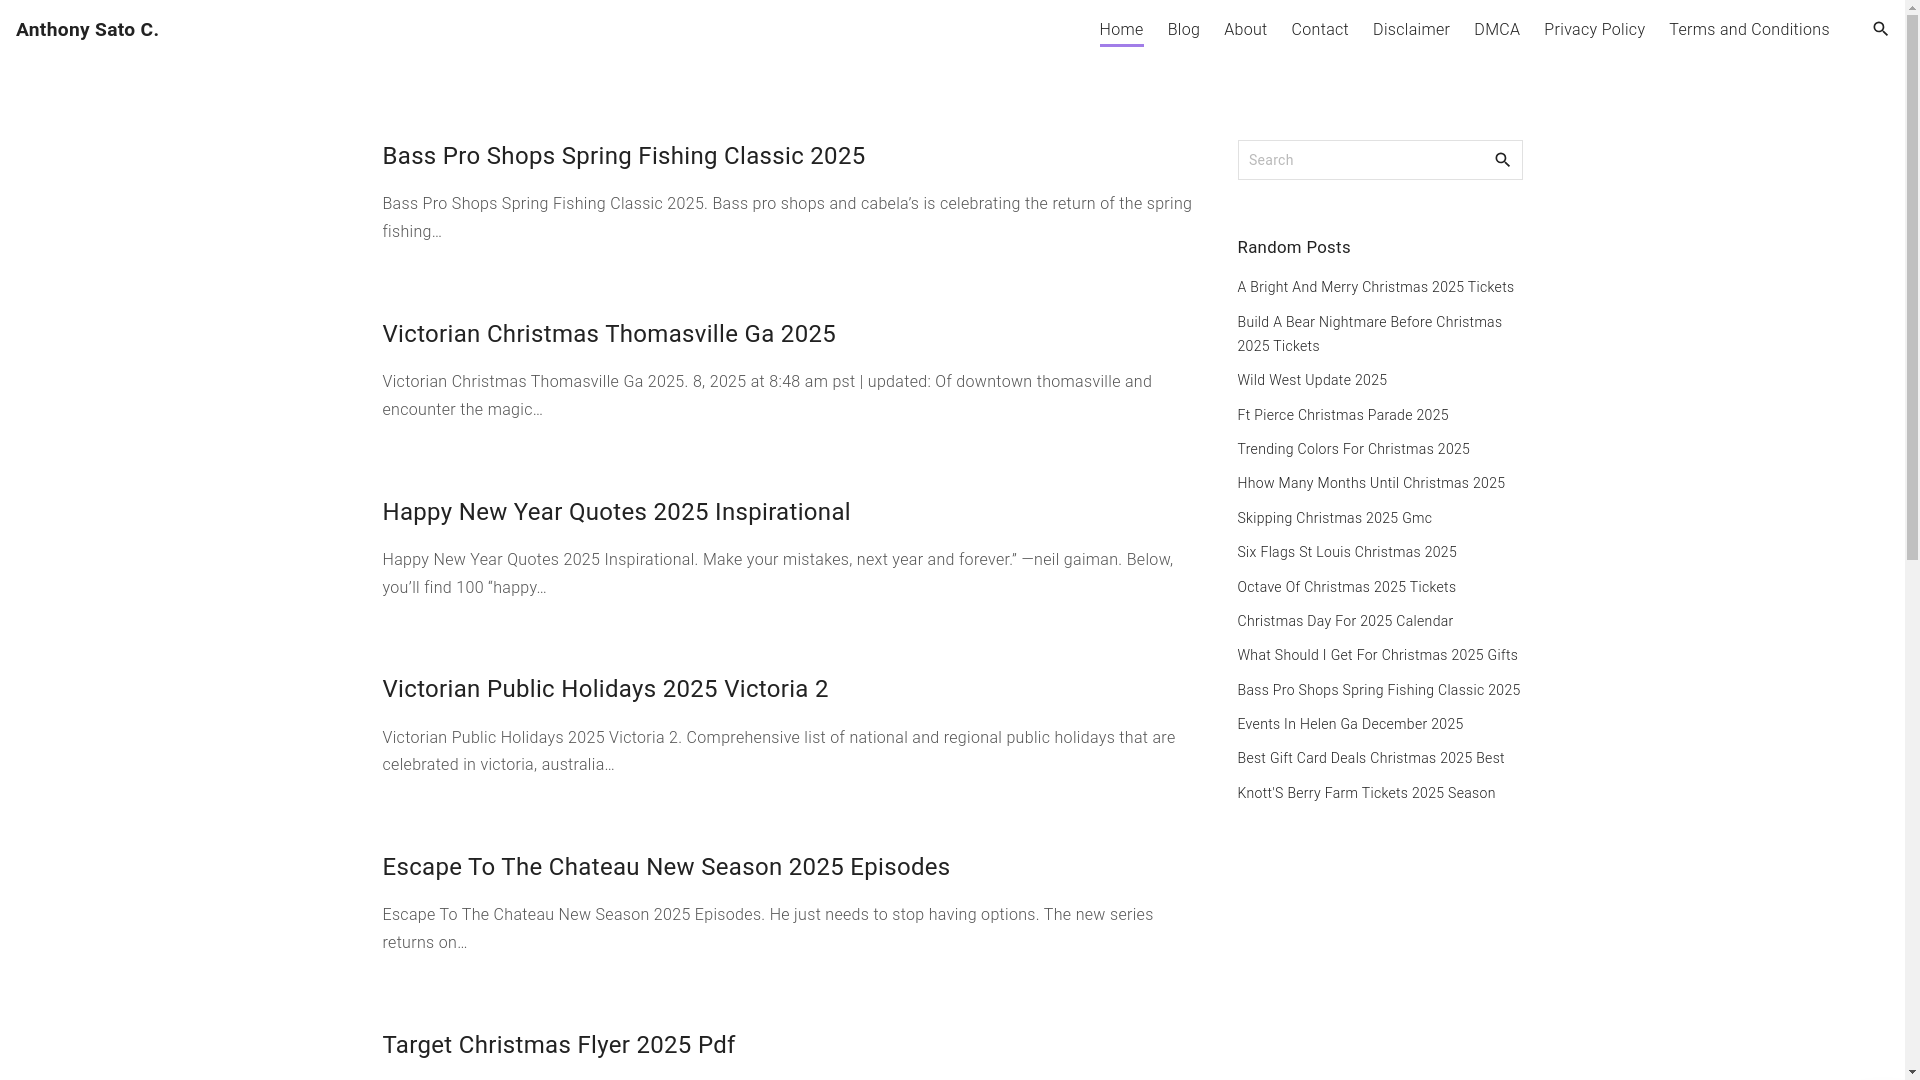Open Ft Pierce Christmas Parade 2025 link
This screenshot has height=1080, width=1920.
(x=1342, y=415)
